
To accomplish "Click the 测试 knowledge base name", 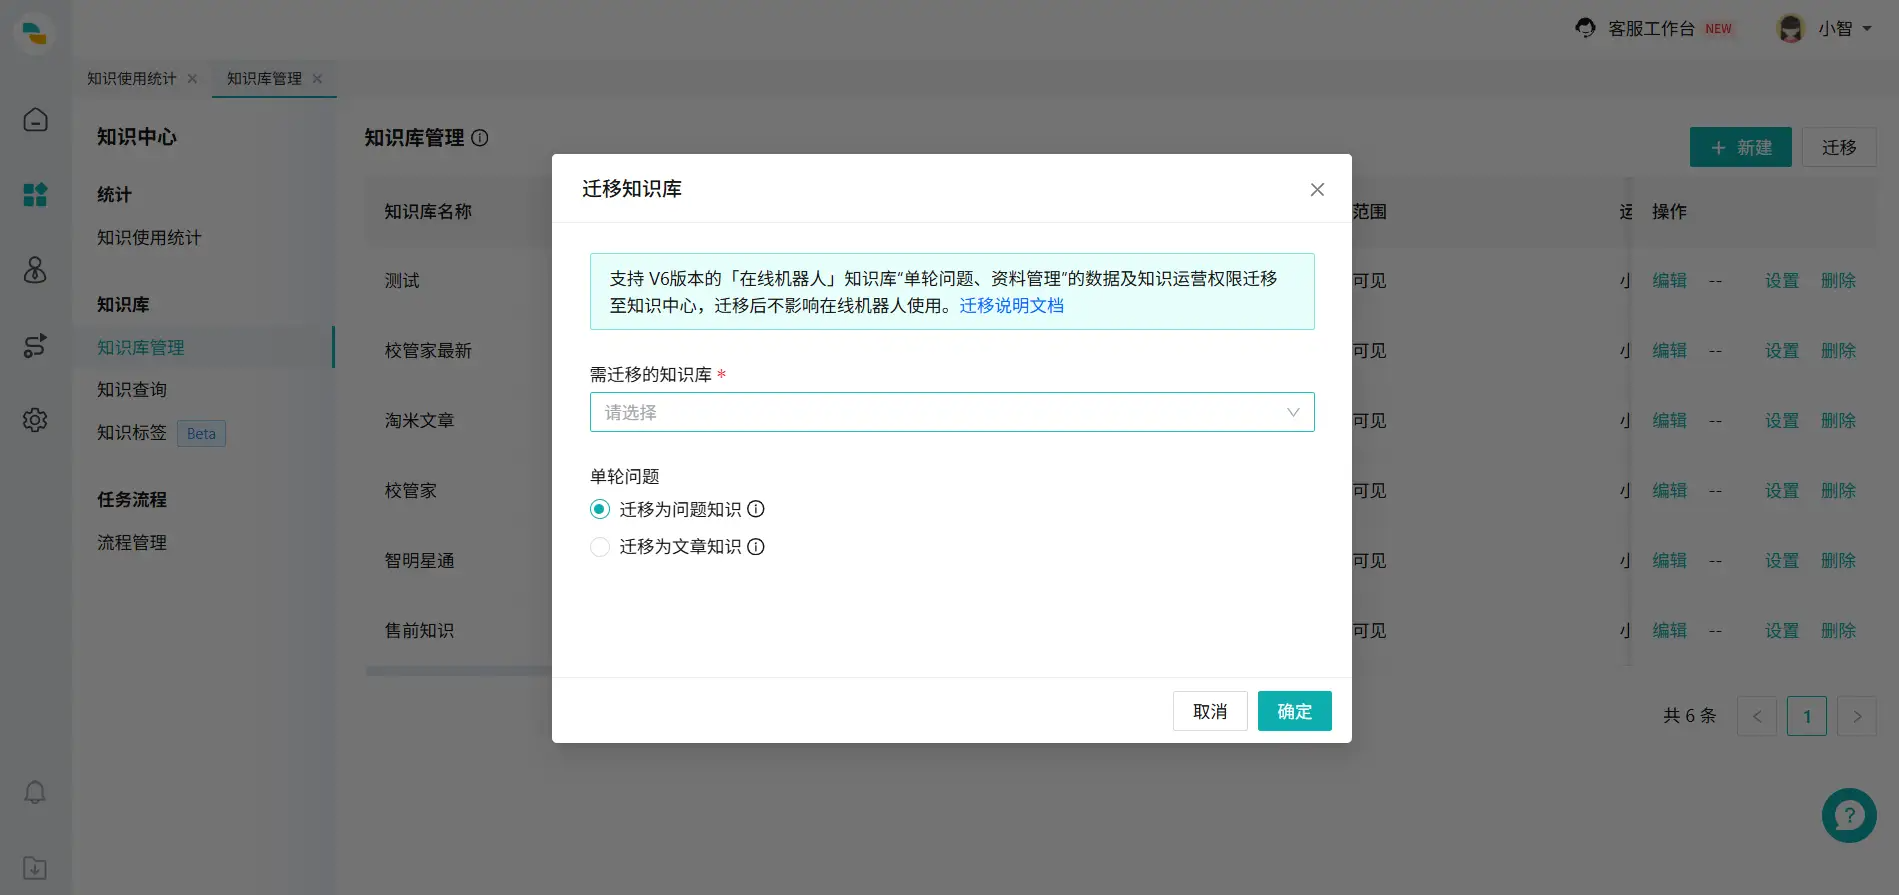I will tap(402, 281).
